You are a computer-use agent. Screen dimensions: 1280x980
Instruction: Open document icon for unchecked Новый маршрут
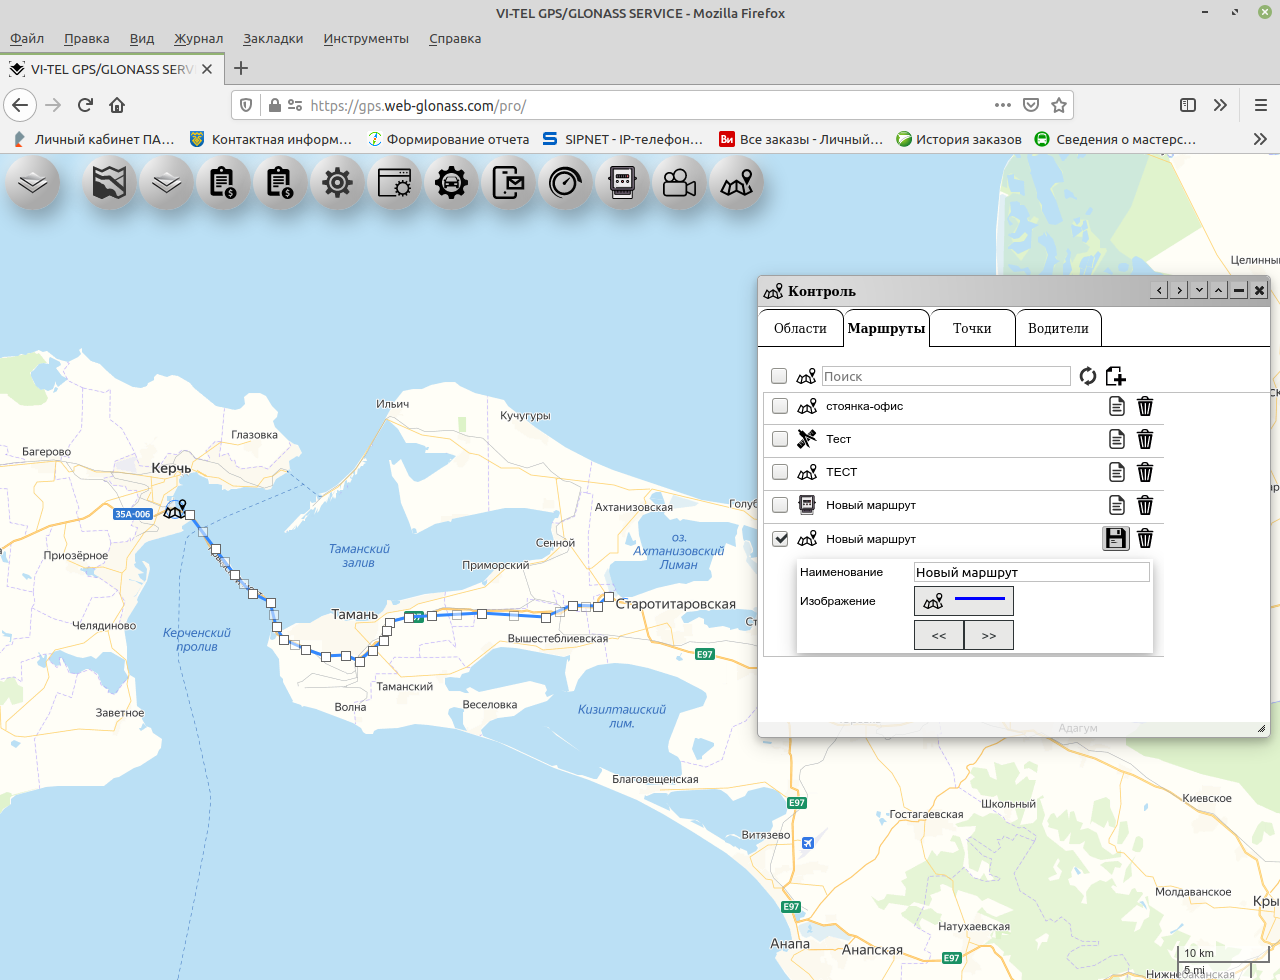1117,505
